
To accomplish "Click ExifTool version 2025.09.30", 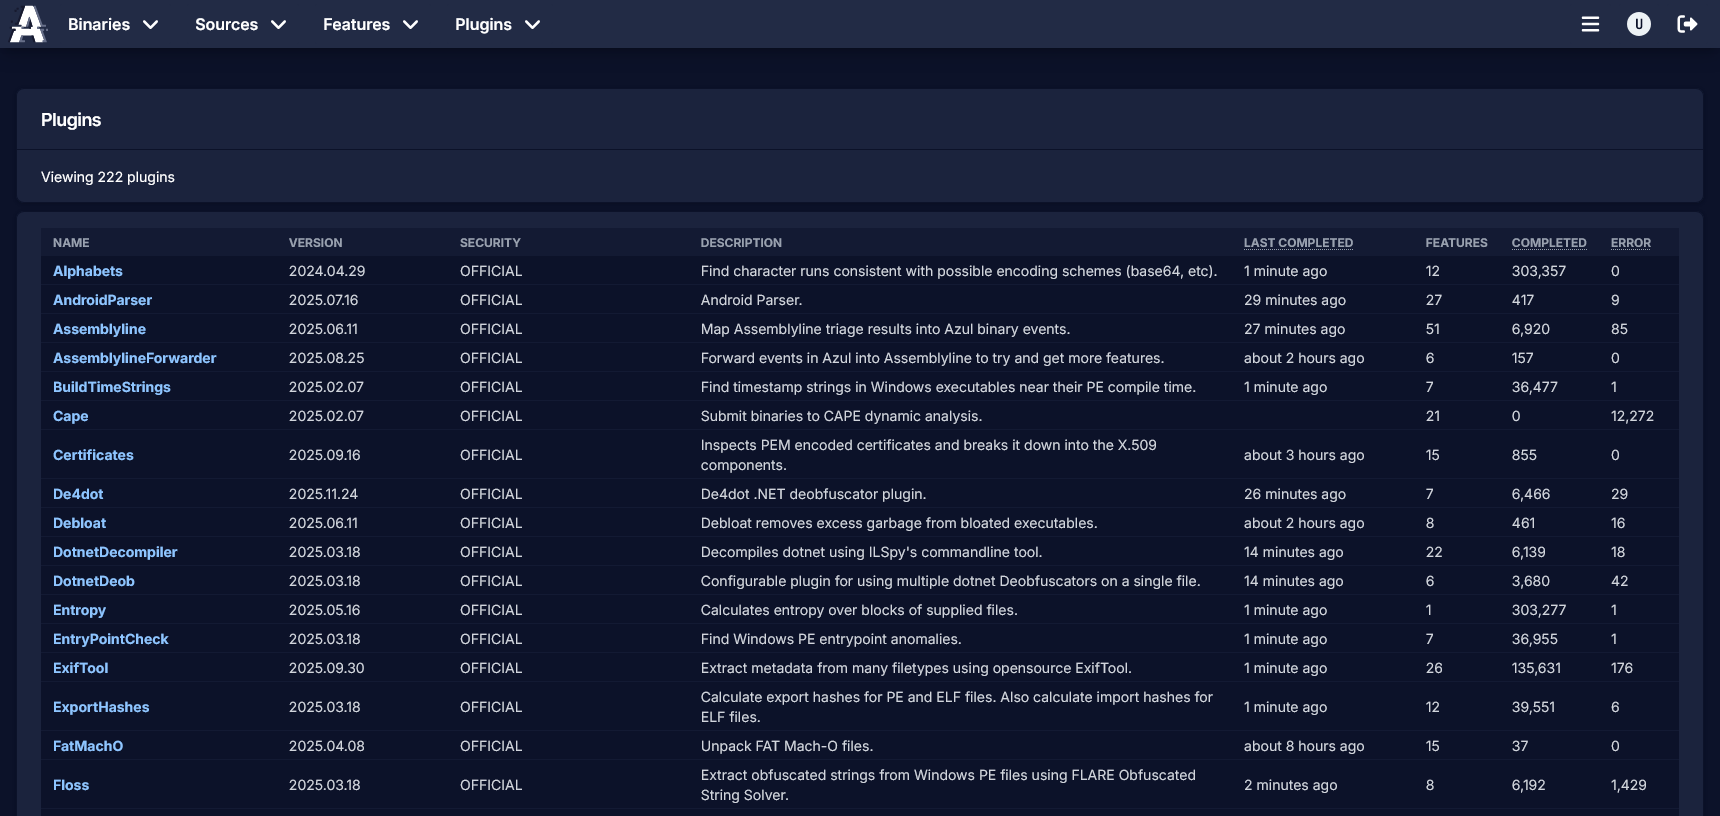I will (326, 668).
